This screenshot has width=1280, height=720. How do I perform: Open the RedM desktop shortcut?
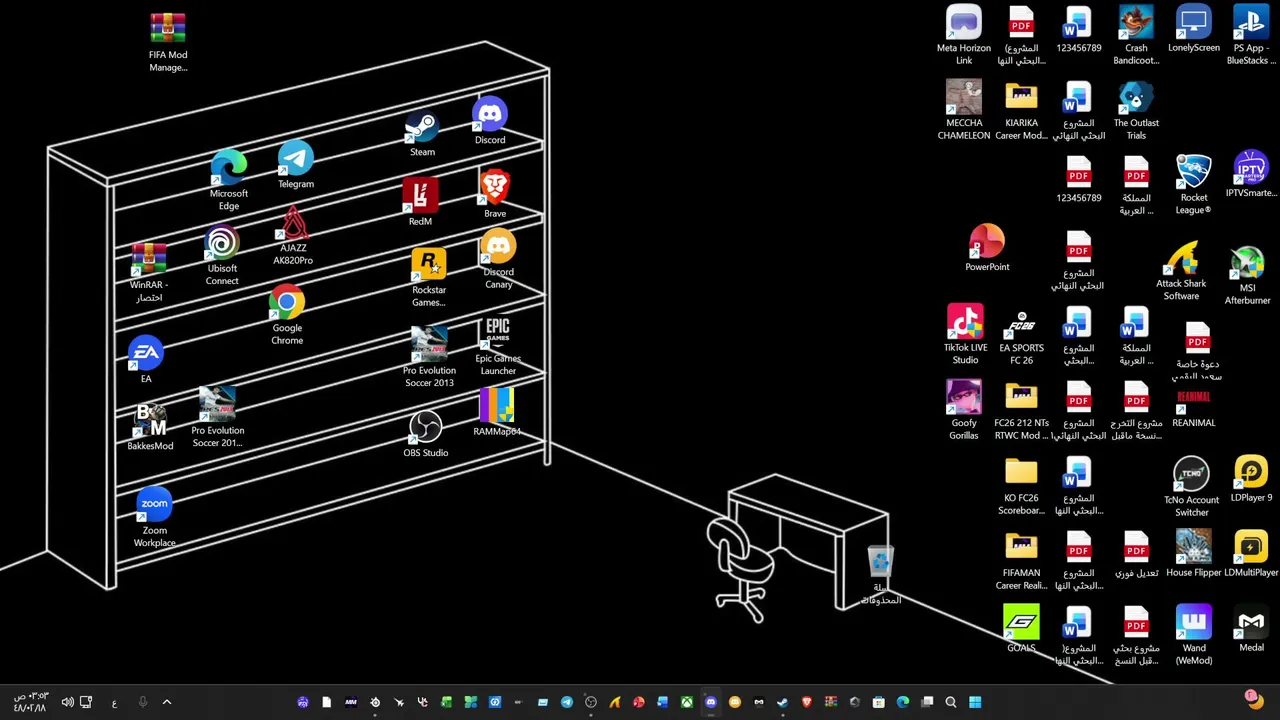(420, 202)
